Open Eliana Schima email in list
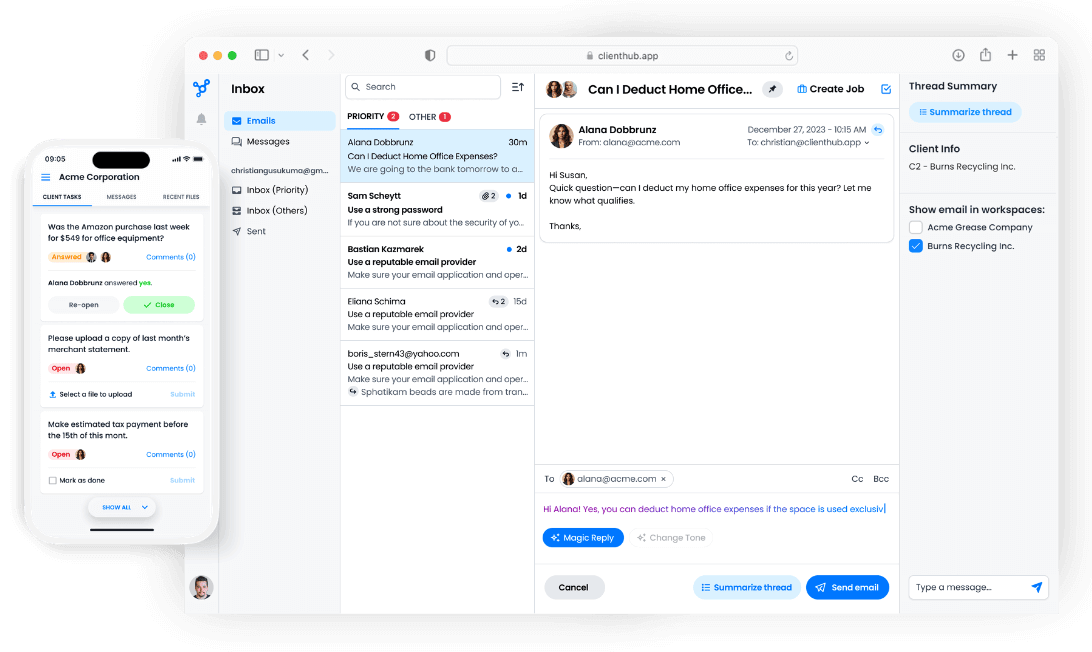 tap(437, 314)
